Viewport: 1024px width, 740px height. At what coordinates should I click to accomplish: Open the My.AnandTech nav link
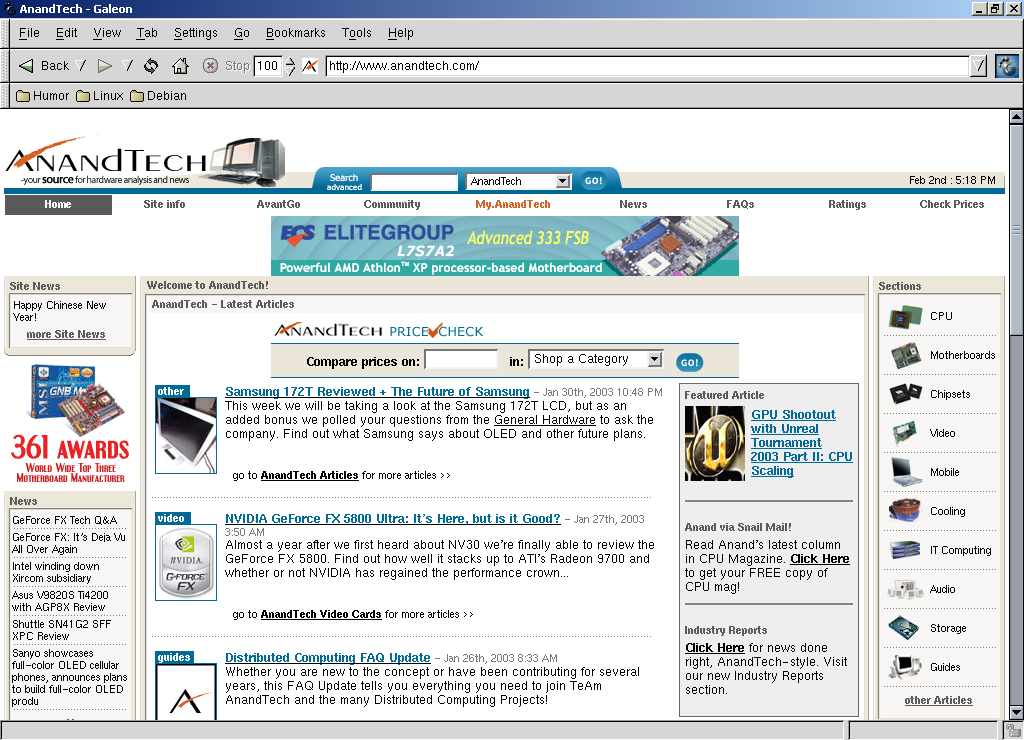pos(513,204)
